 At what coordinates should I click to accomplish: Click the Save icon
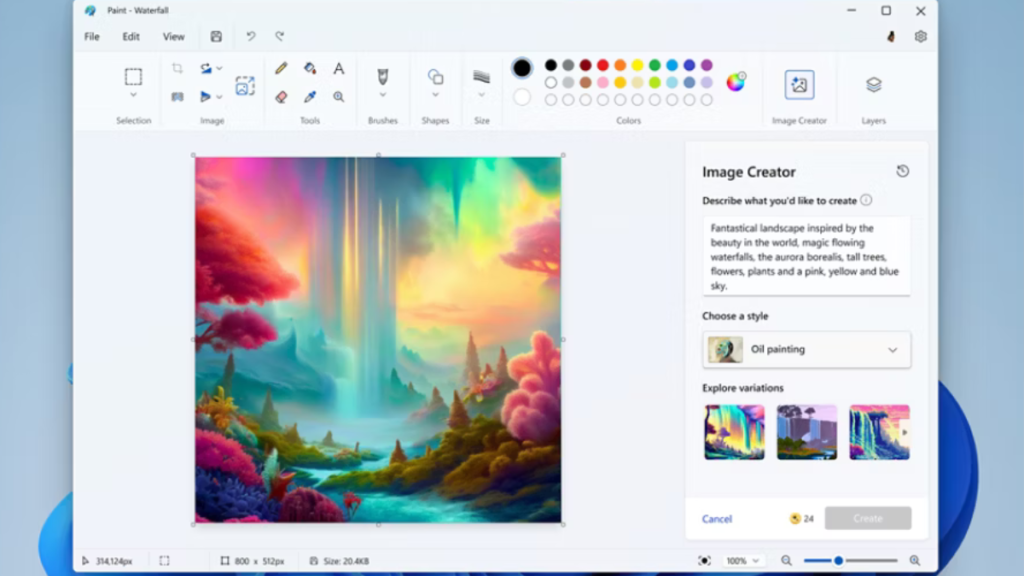(216, 37)
